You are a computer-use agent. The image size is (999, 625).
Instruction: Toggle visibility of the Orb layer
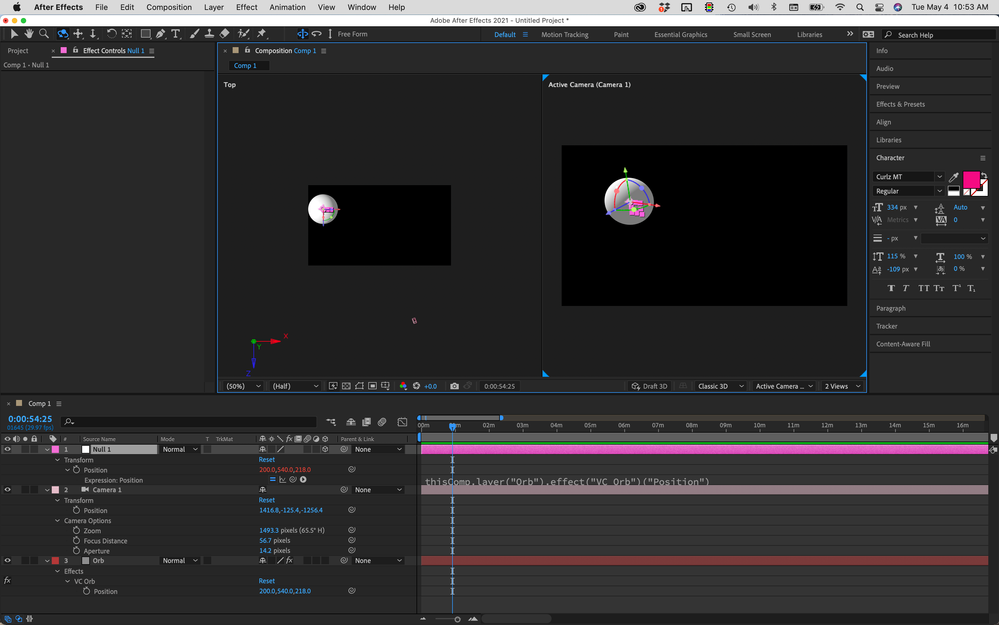tap(7, 561)
